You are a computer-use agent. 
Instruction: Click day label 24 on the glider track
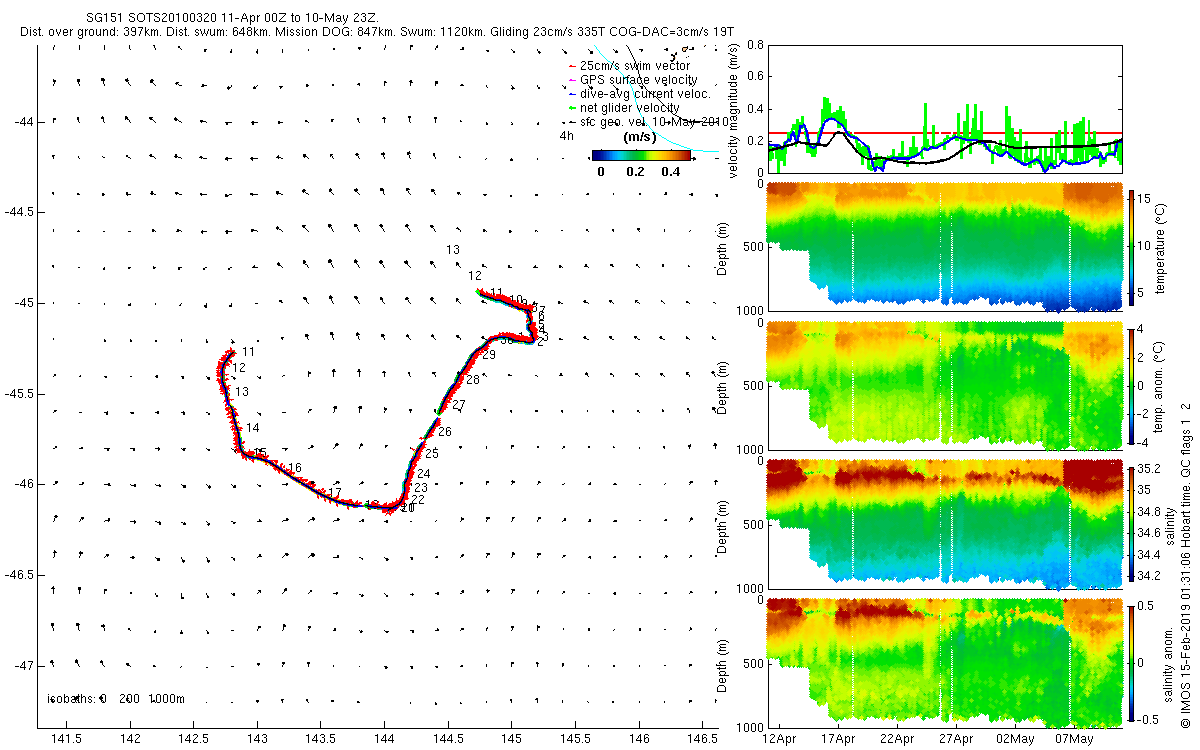point(424,474)
